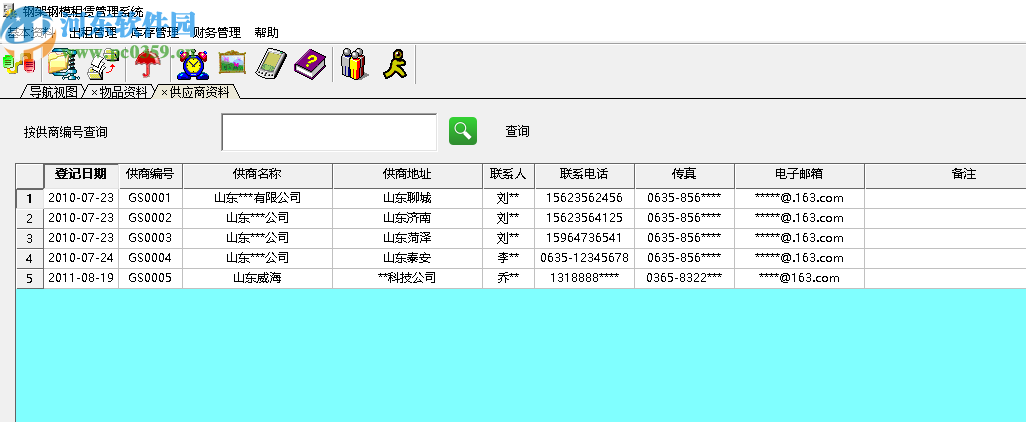Click the 查询 label beside the search button
This screenshot has width=1026, height=422.
[x=517, y=132]
